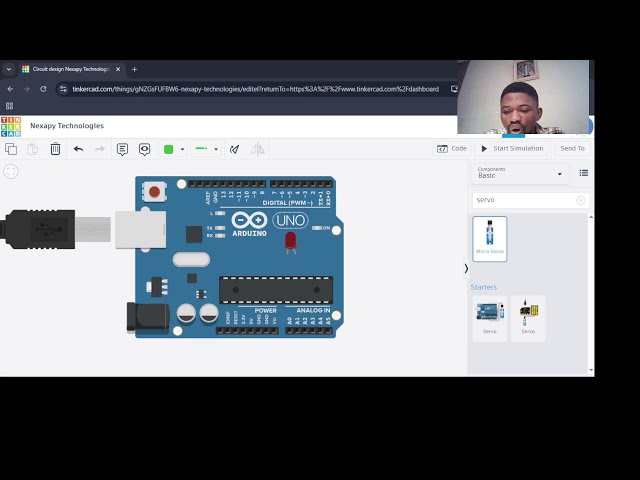The width and height of the screenshot is (640, 480).
Task: Click the components panel scroll down arrow
Action: (591, 370)
